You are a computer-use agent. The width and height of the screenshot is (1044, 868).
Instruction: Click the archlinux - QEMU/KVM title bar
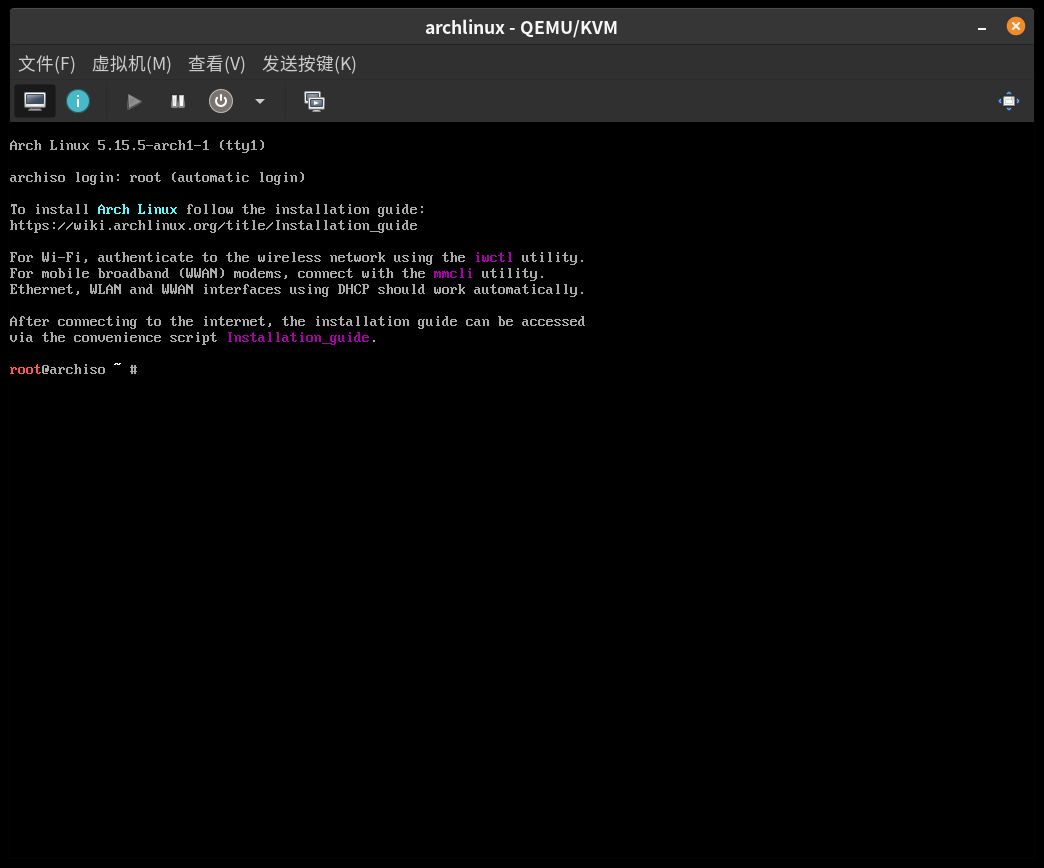(x=521, y=27)
